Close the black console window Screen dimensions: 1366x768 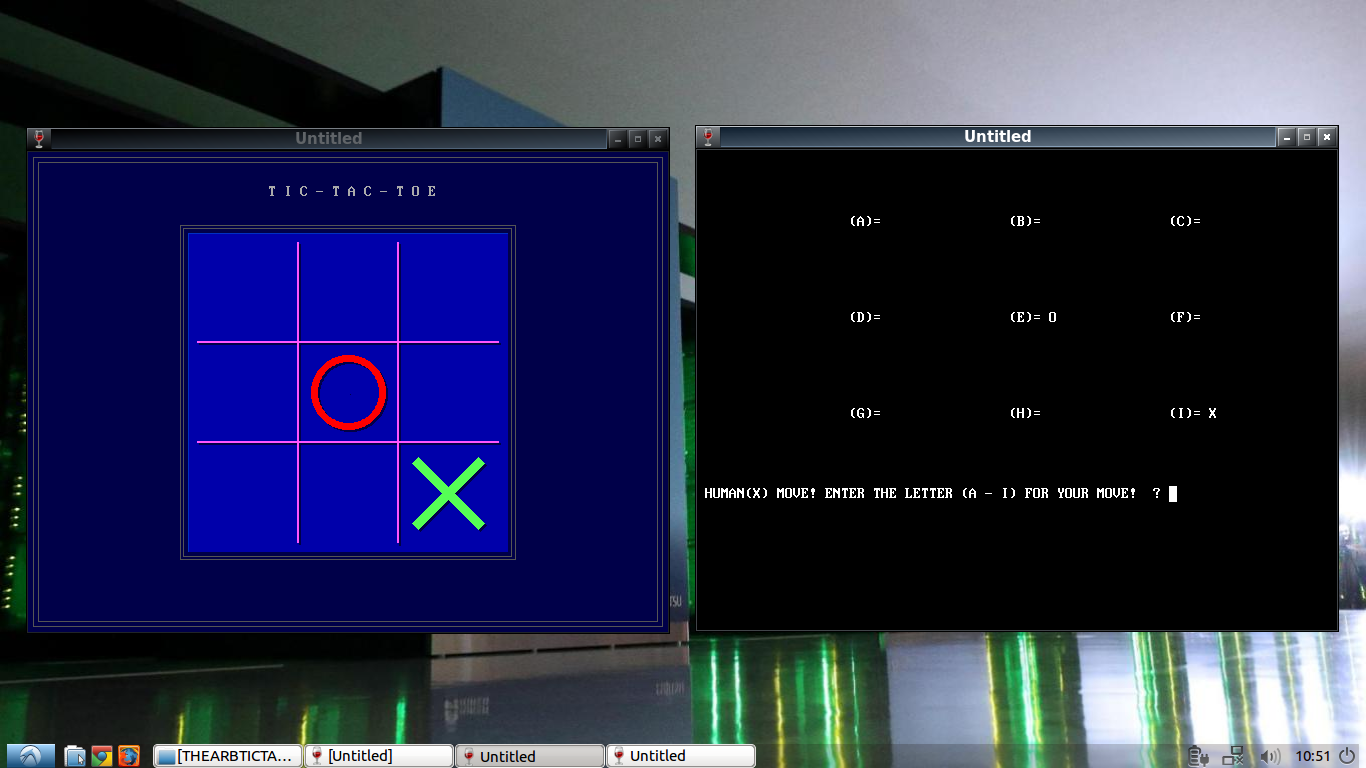1327,137
